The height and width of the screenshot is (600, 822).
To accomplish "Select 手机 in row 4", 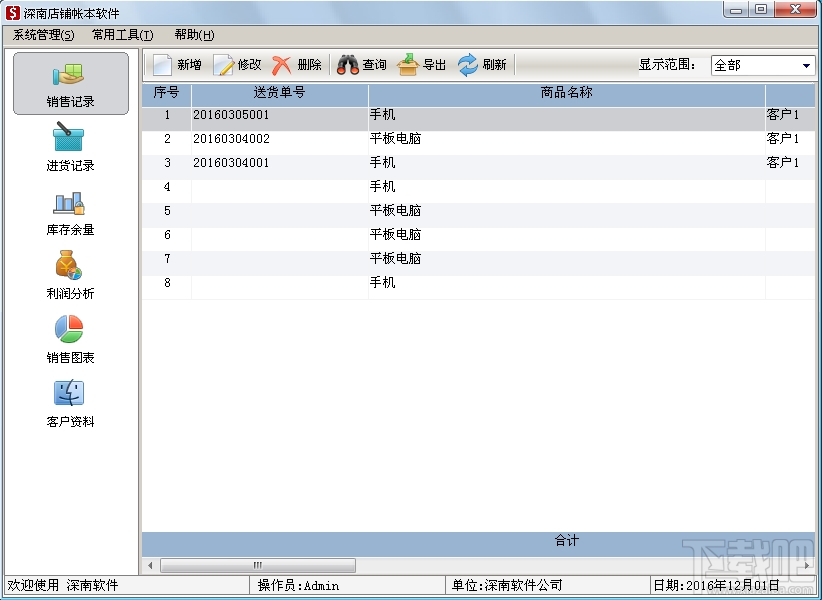I will pos(382,187).
